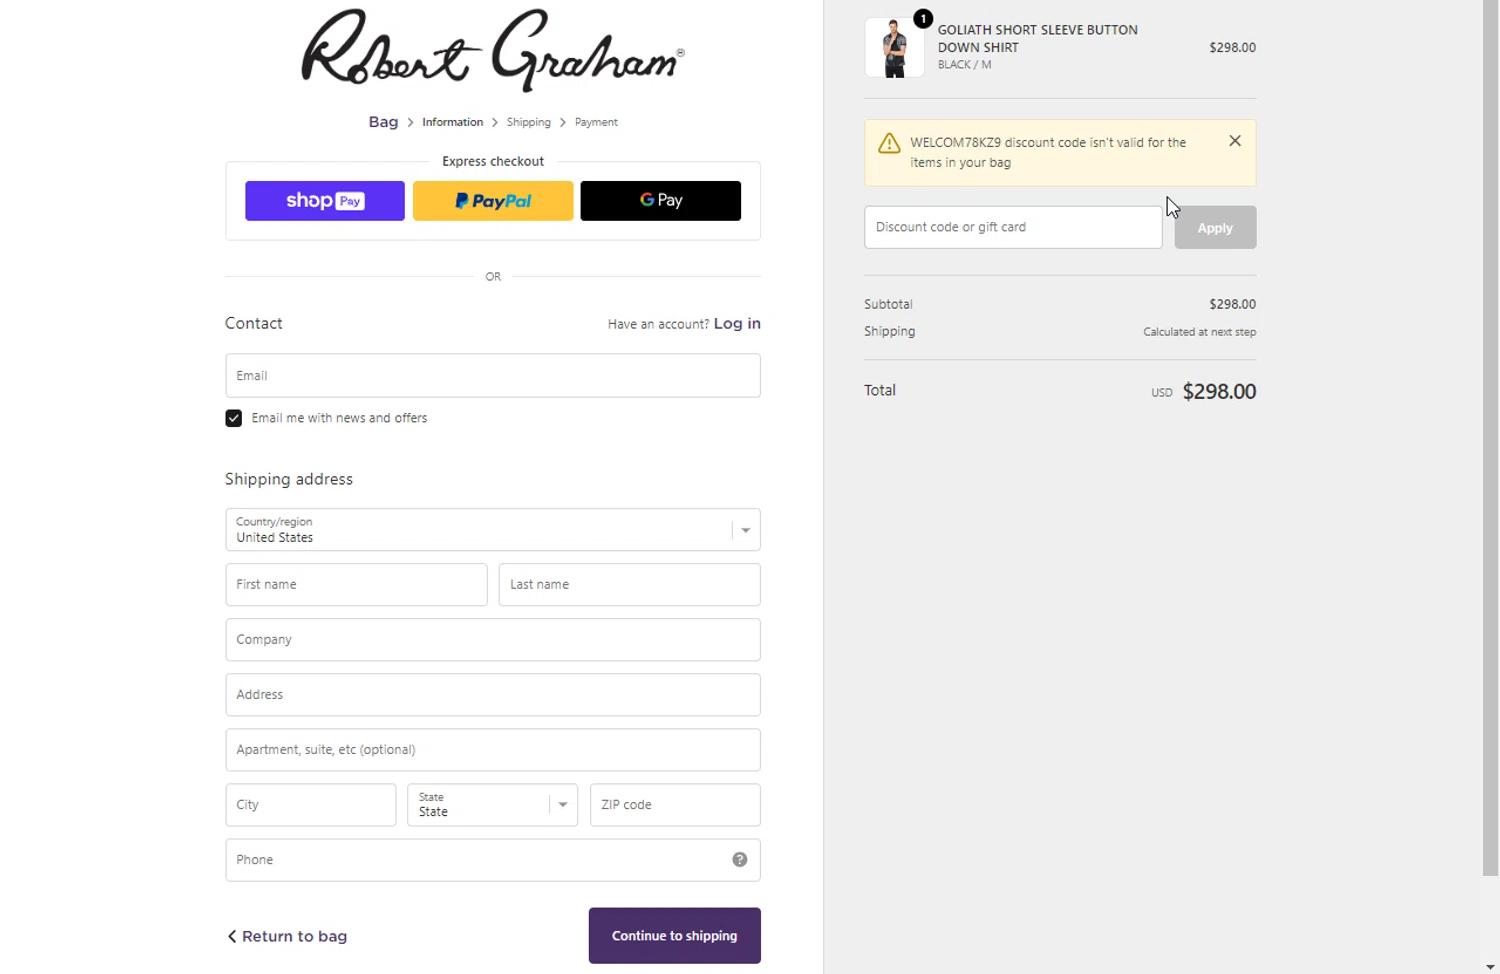This screenshot has width=1500, height=974.
Task: Select the Payment breadcrumb step
Action: 596,122
